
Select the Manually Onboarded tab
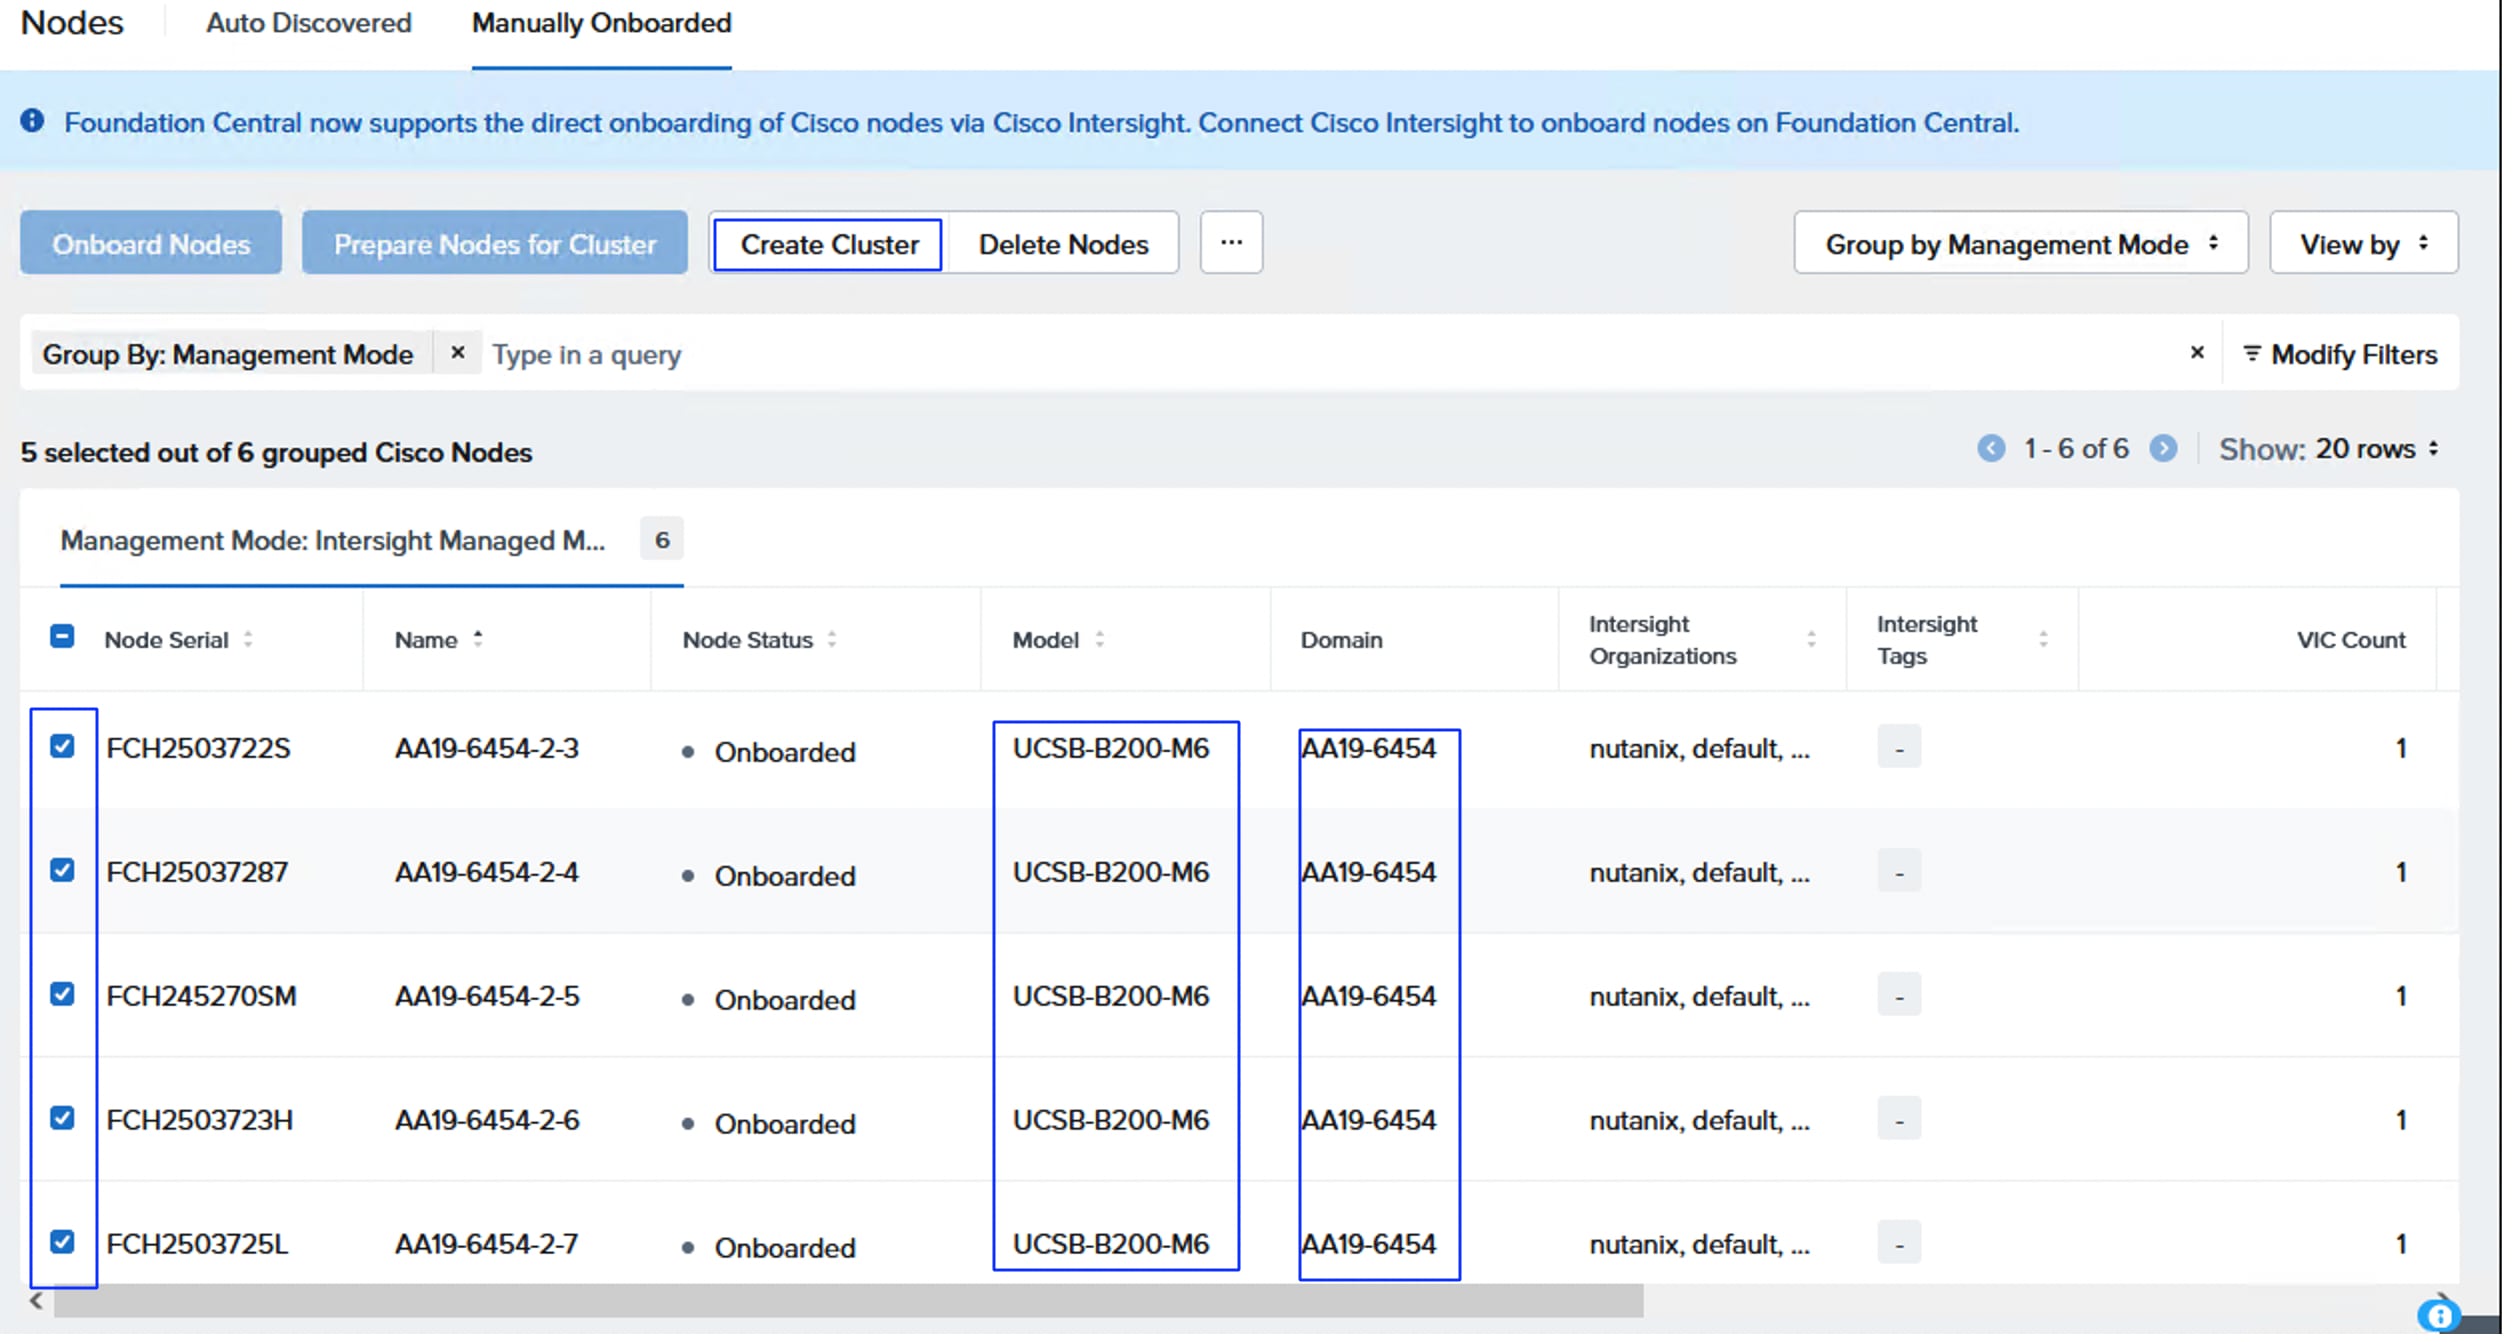tap(600, 23)
